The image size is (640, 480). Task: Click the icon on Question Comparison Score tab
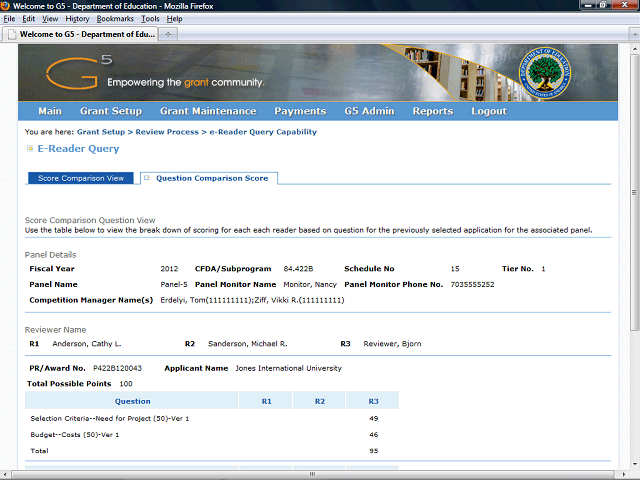pos(147,178)
